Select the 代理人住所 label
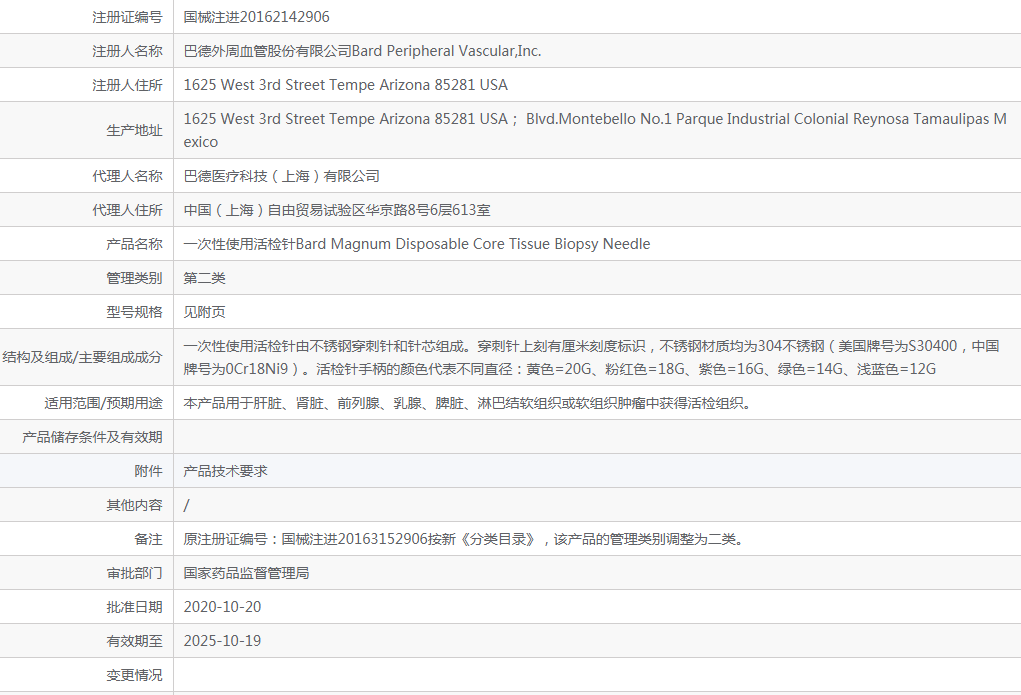Viewport: 1021px width, 695px height. pyautogui.click(x=128, y=210)
